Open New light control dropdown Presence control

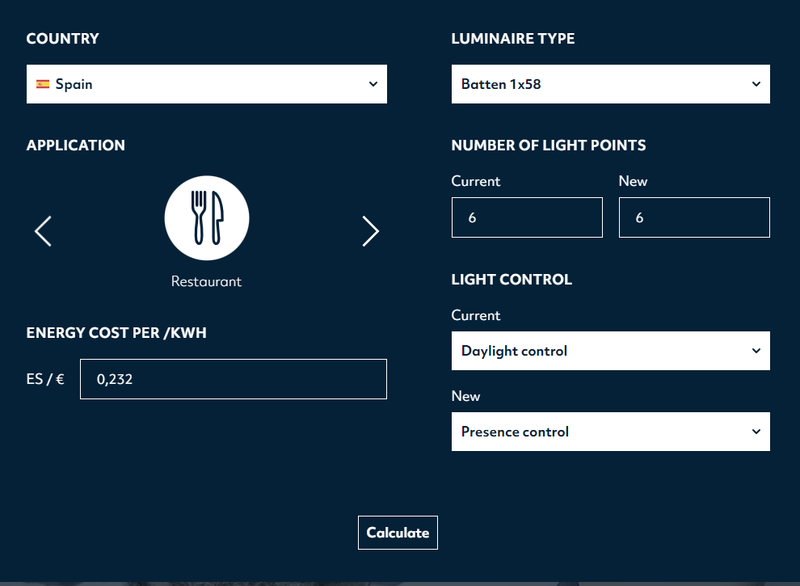coord(611,431)
